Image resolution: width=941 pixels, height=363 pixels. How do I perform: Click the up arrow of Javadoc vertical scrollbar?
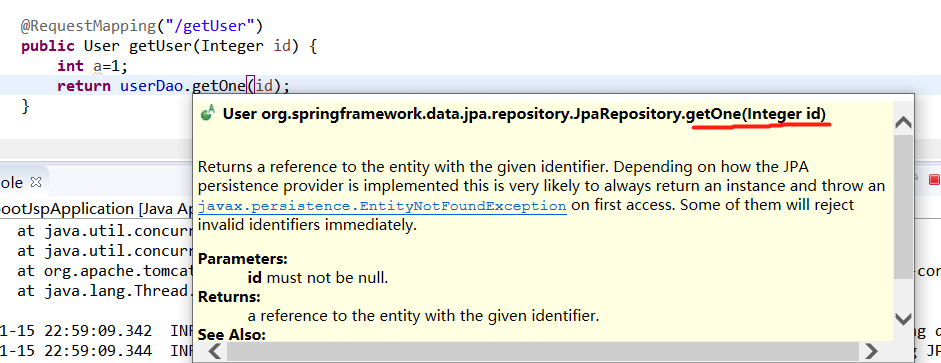coord(903,122)
